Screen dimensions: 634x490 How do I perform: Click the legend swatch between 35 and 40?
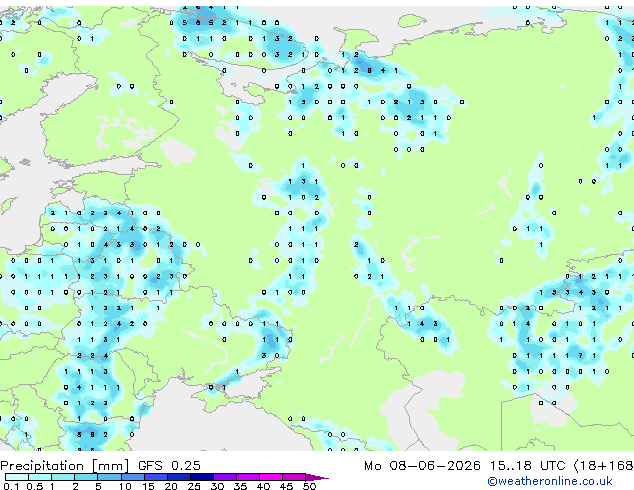click(x=247, y=477)
